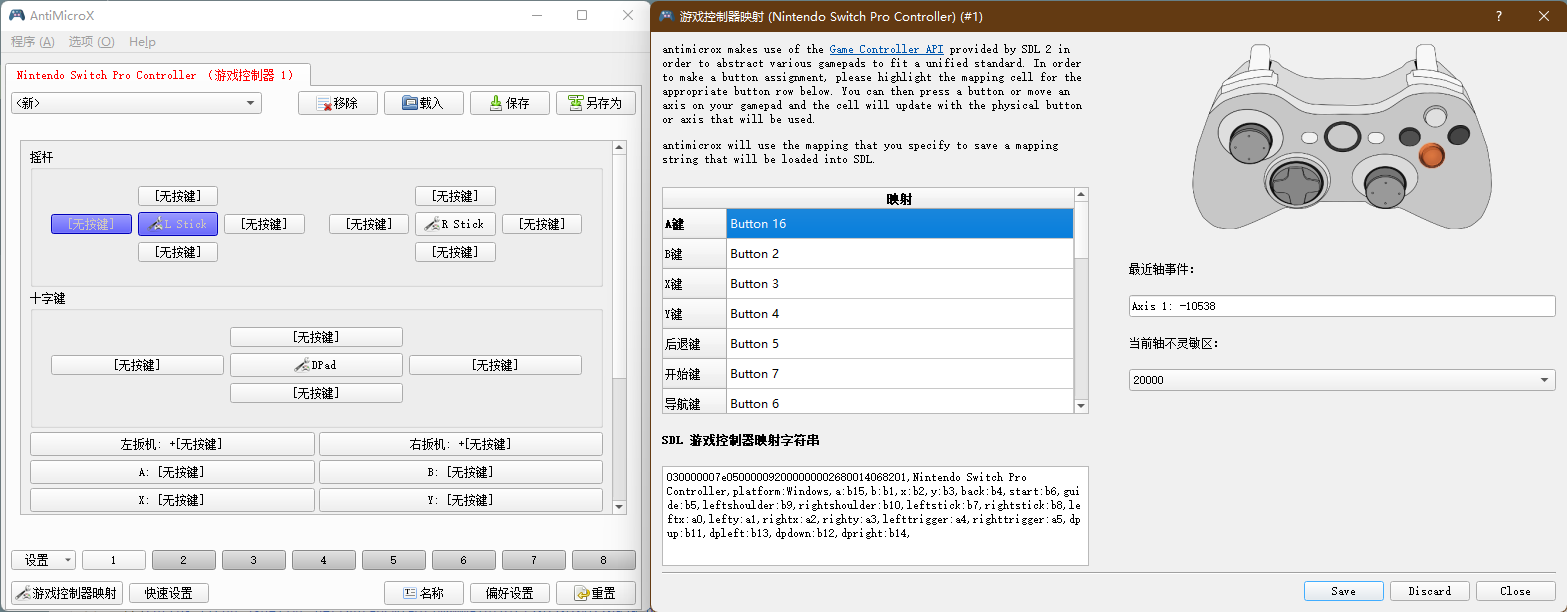Click the mapping table's scroll down arrow
This screenshot has width=1567, height=612.
point(1081,405)
